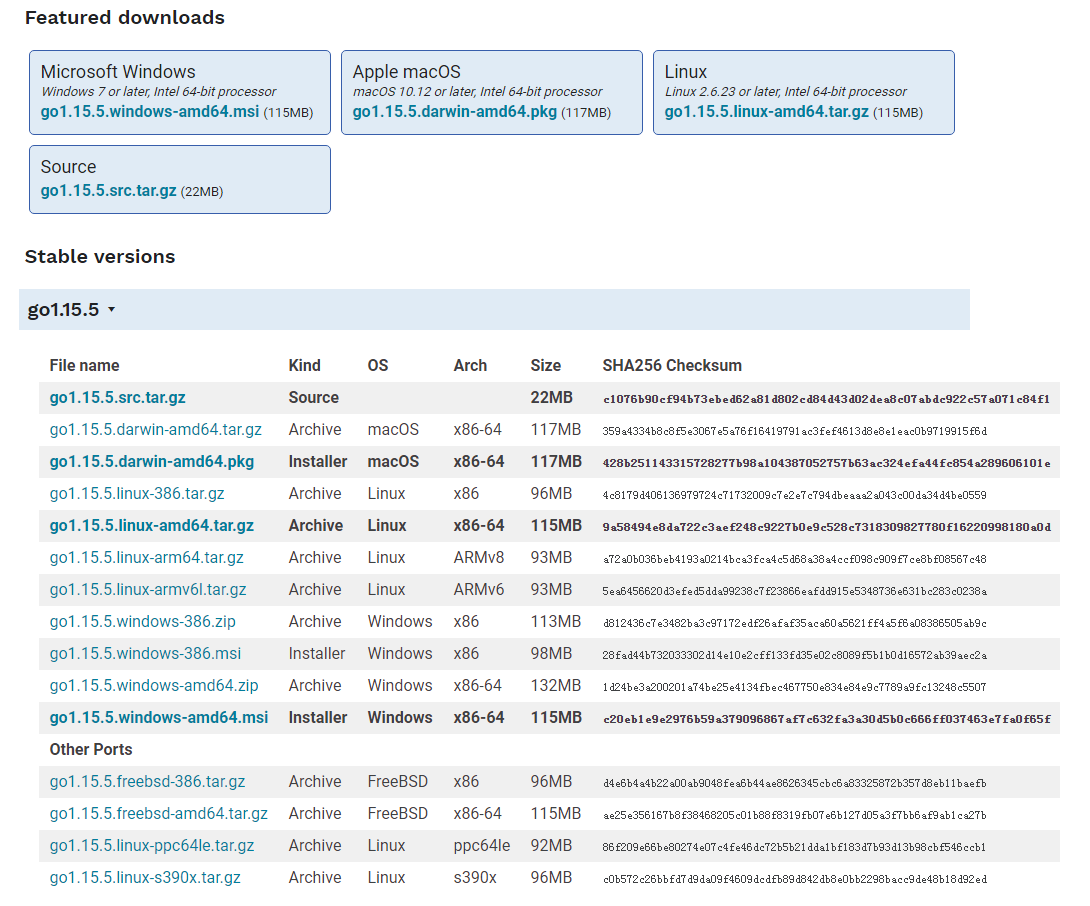Download go1.15.5.freebsd-386.tar.gz archive

[147, 782]
